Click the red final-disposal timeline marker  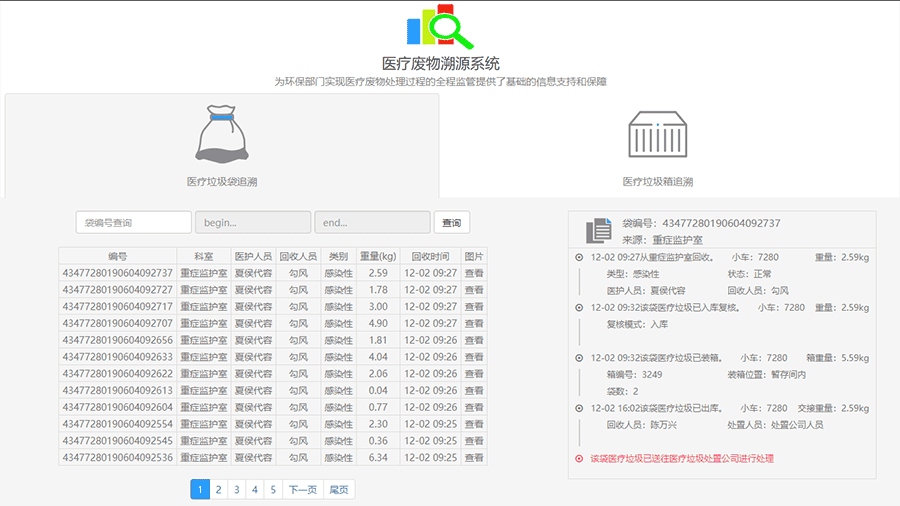pos(579,459)
